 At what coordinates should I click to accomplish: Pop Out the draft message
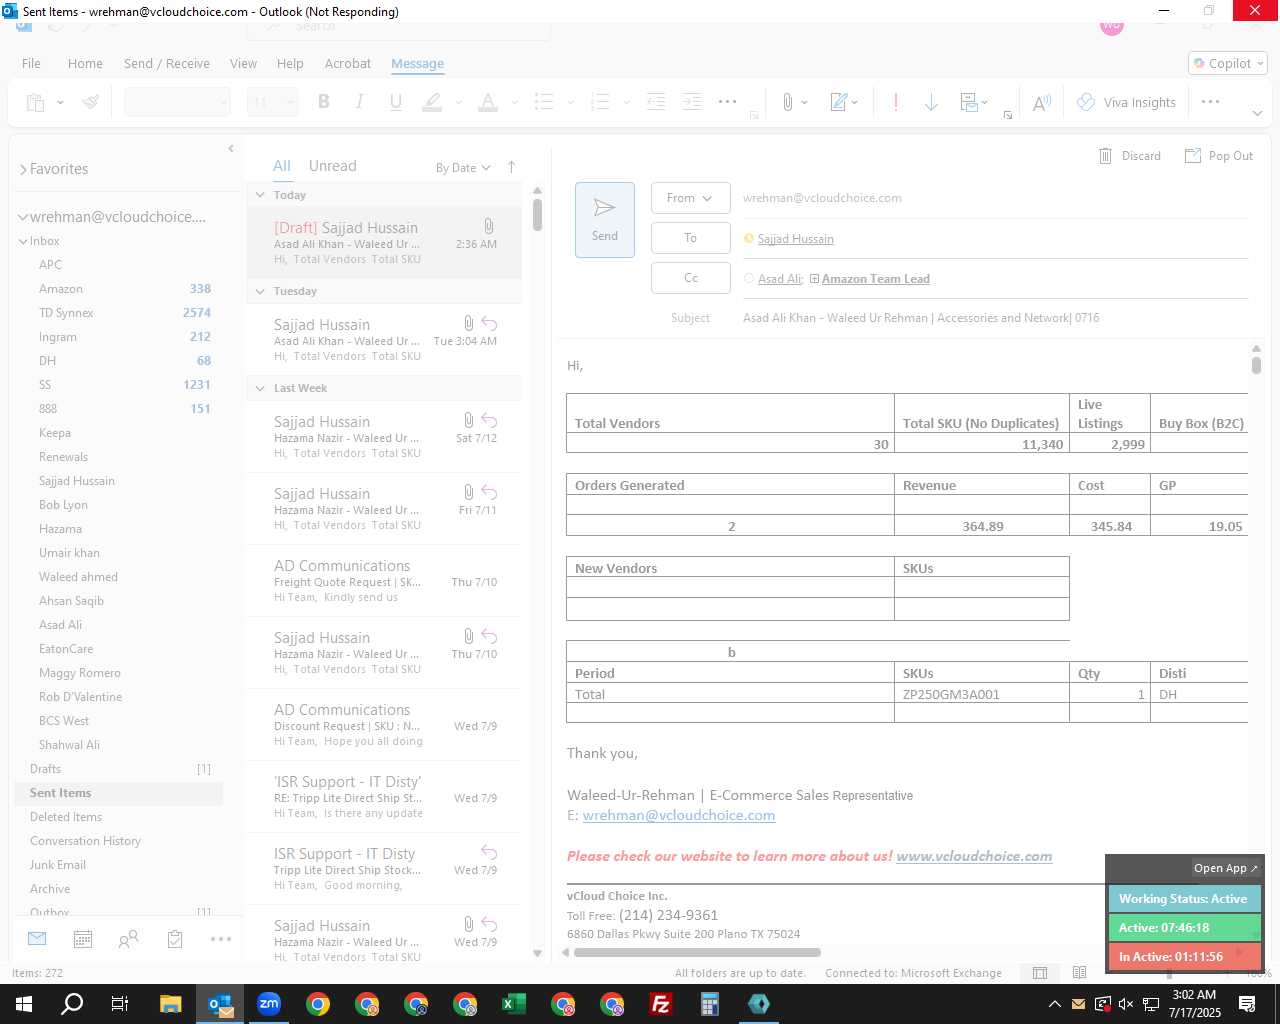1219,156
